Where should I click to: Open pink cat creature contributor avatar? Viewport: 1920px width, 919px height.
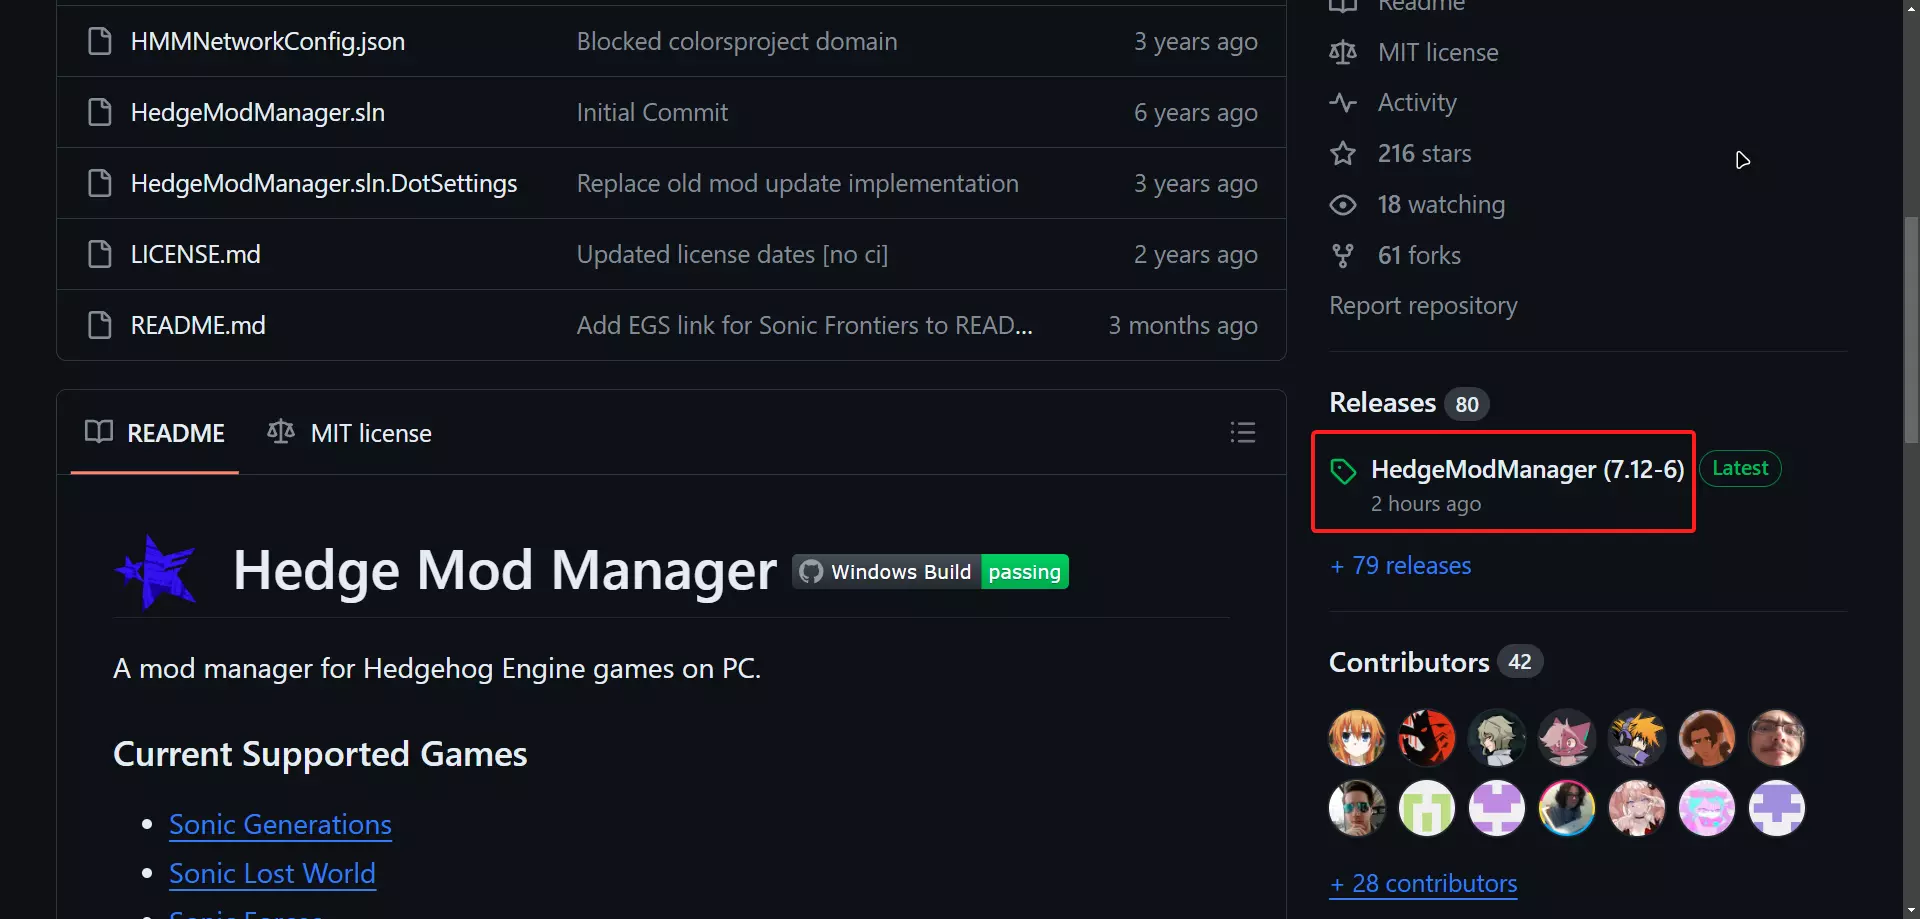(1567, 738)
